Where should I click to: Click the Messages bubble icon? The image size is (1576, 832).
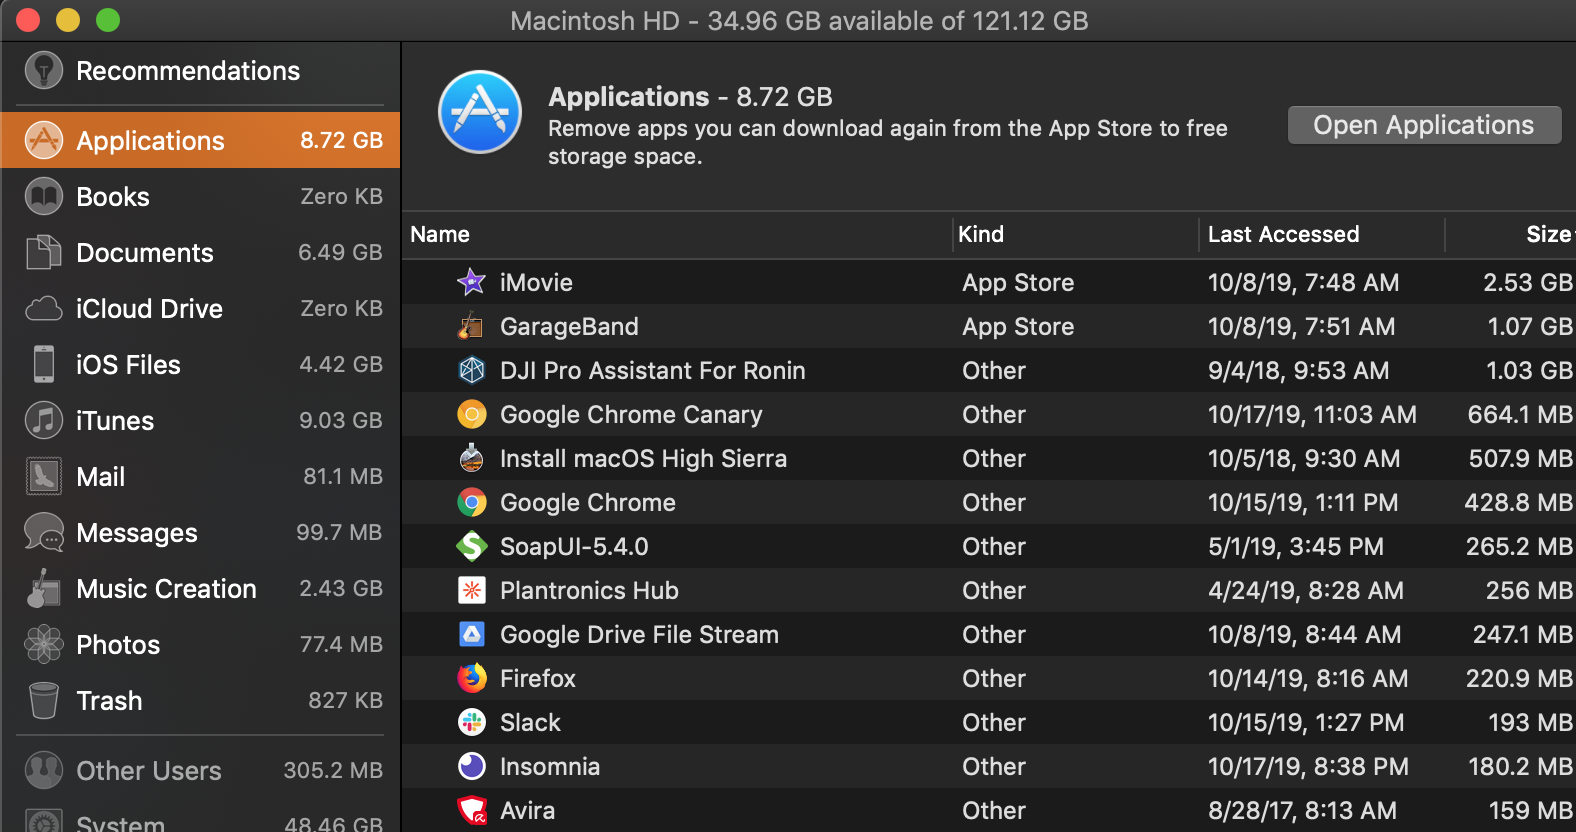(44, 533)
